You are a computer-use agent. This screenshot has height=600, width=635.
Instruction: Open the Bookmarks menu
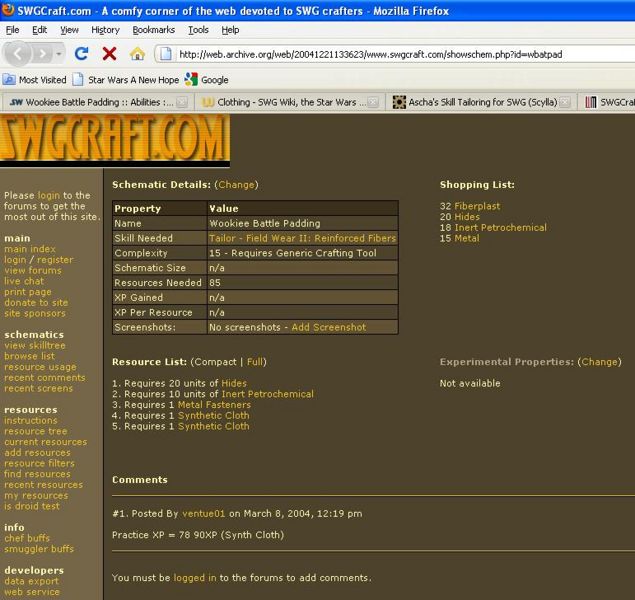(x=153, y=30)
